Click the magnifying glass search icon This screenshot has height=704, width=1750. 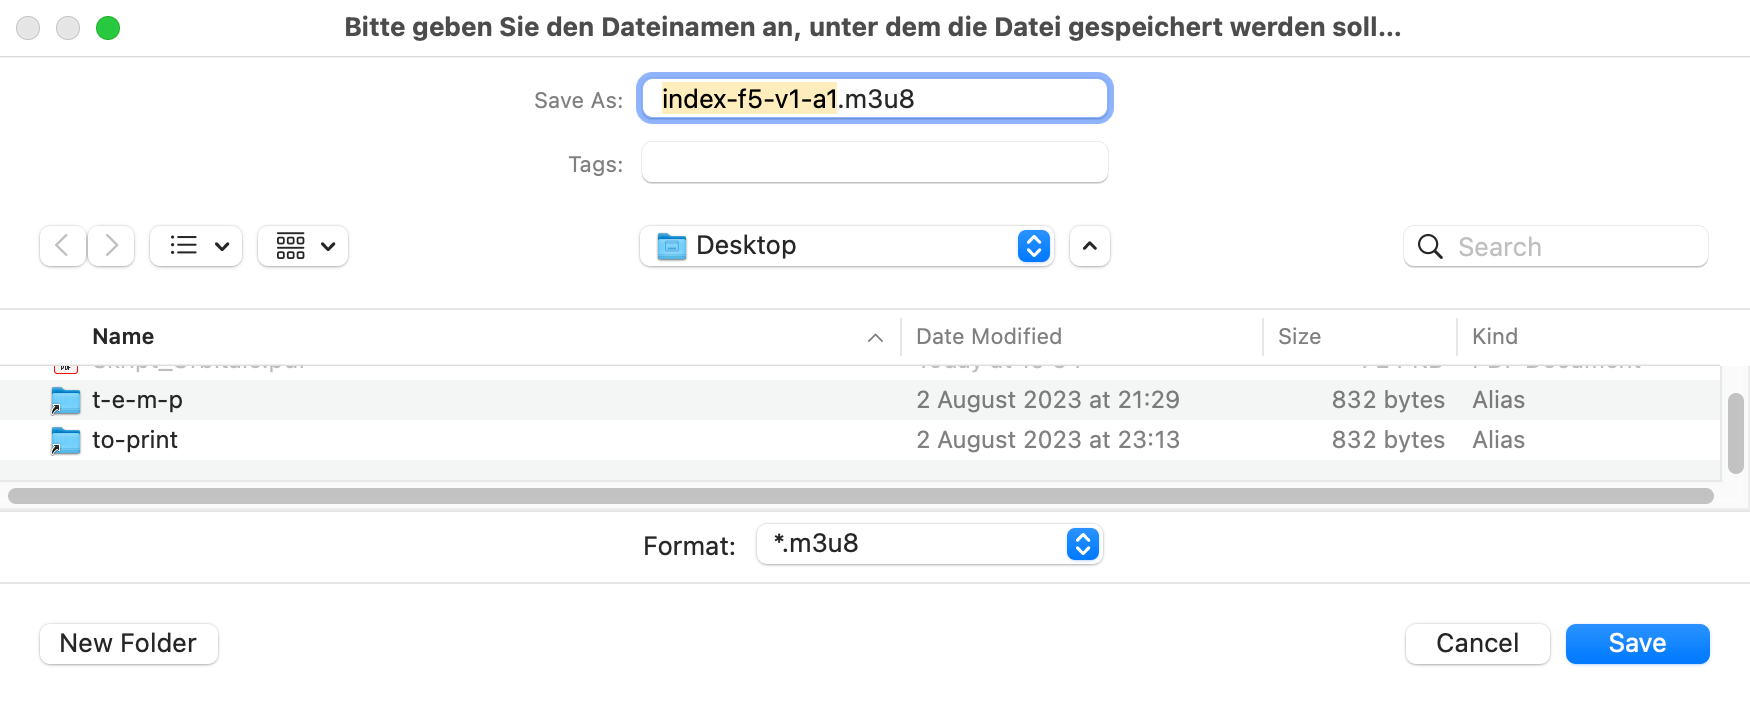(x=1430, y=247)
